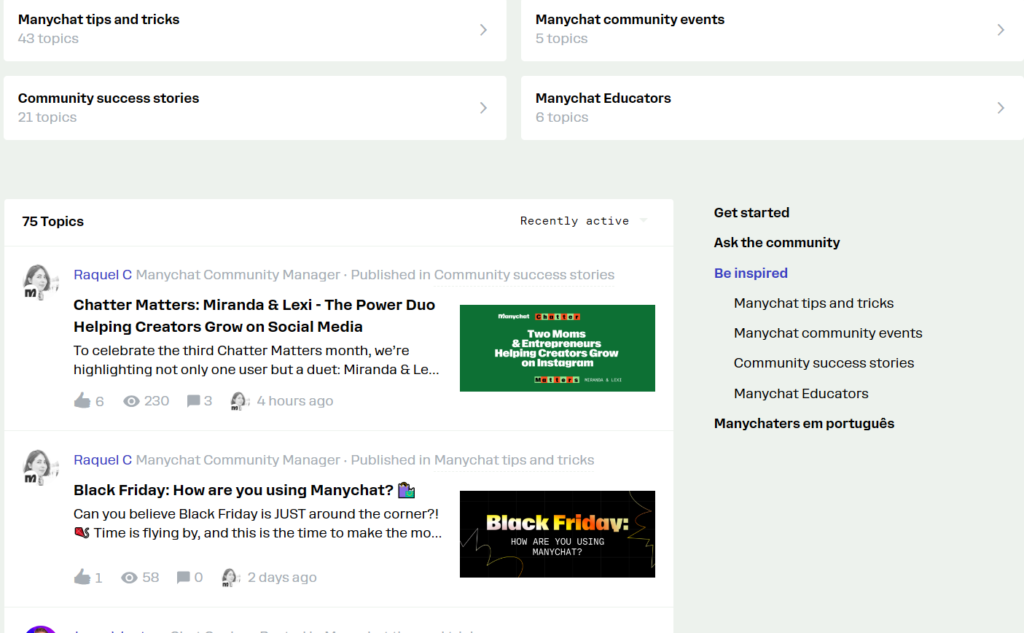Select Be inspired in sidebar navigation
This screenshot has height=633, width=1024.
click(750, 273)
